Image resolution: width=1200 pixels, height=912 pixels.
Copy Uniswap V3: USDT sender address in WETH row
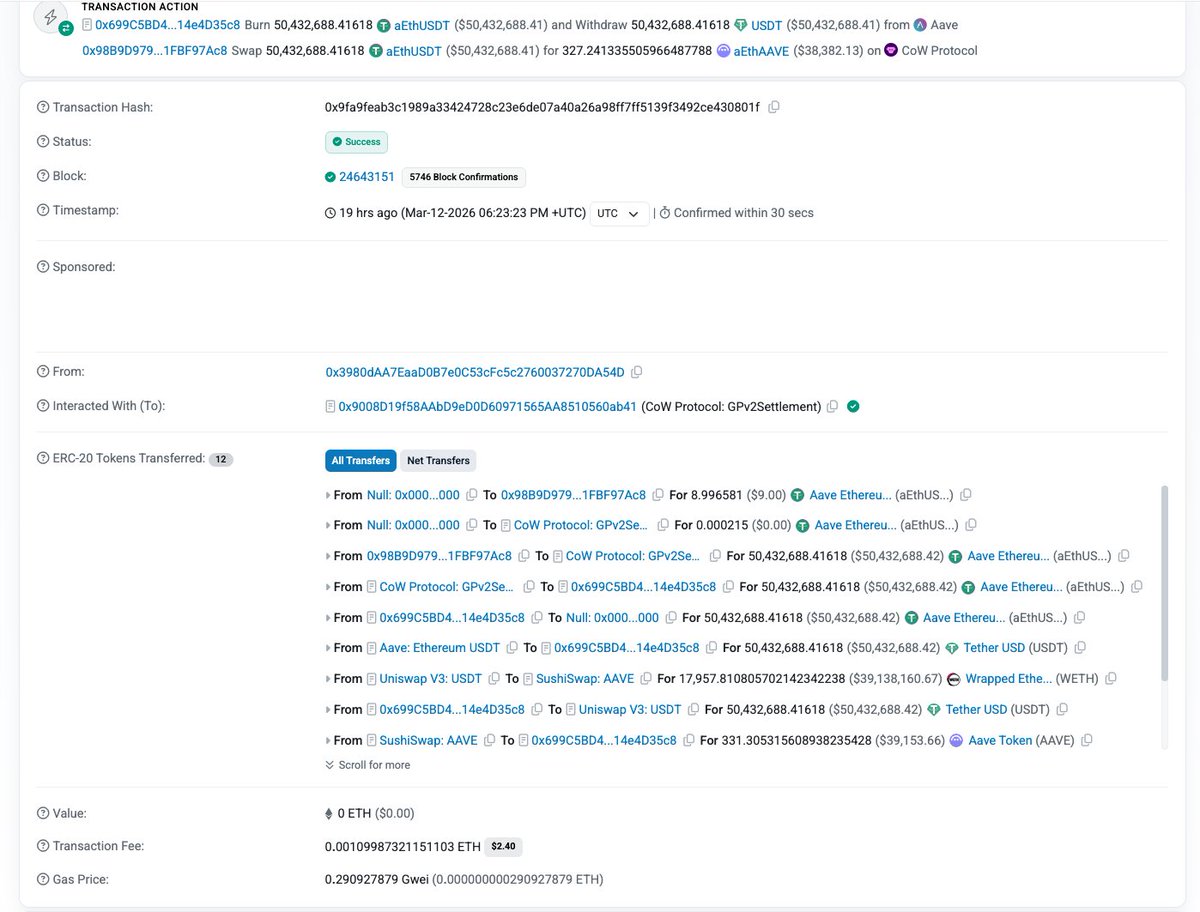click(x=493, y=679)
